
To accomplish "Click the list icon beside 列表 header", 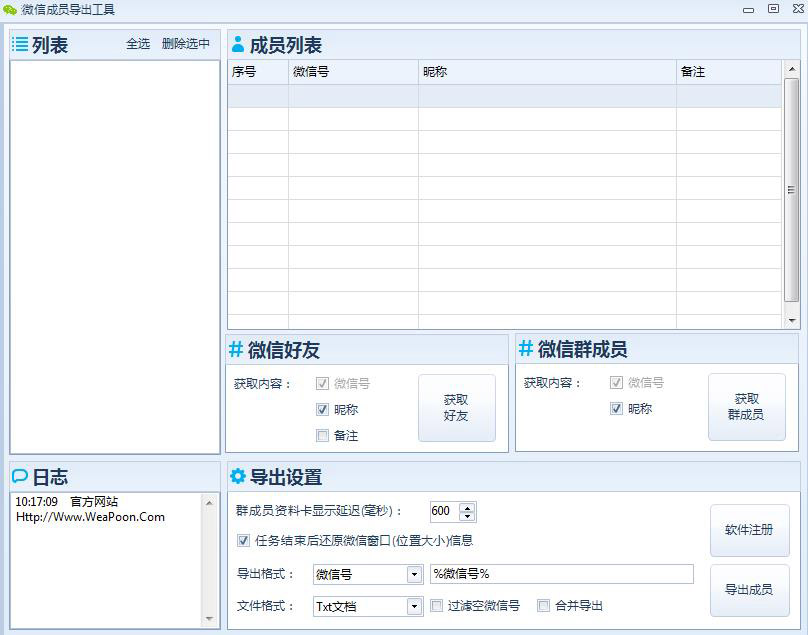I will pyautogui.click(x=20, y=44).
